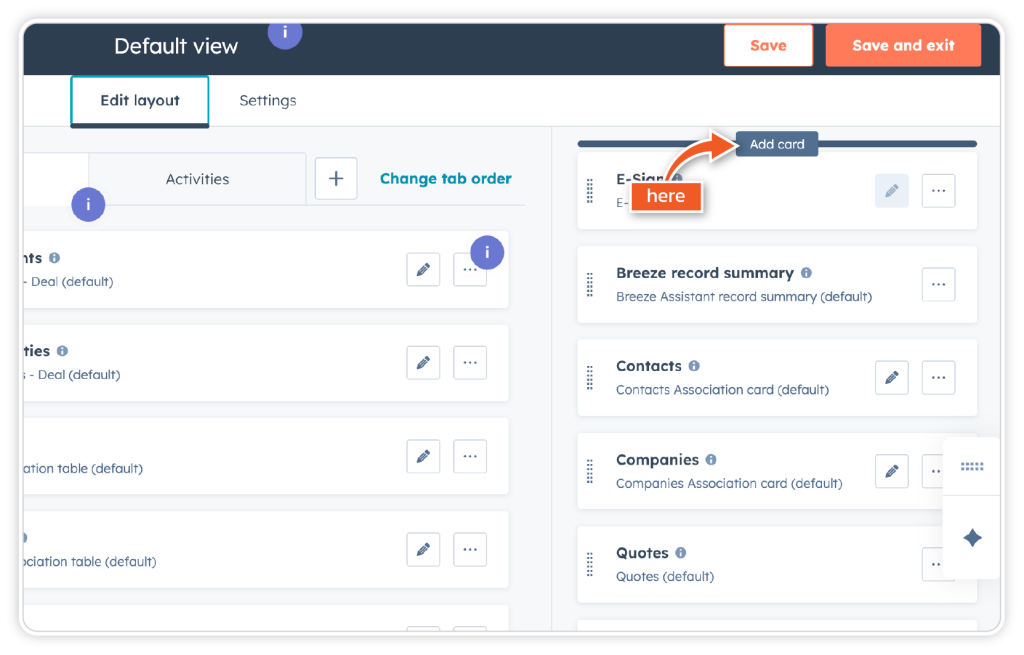Click the pencil edit icon on E-Sign card

[x=891, y=191]
